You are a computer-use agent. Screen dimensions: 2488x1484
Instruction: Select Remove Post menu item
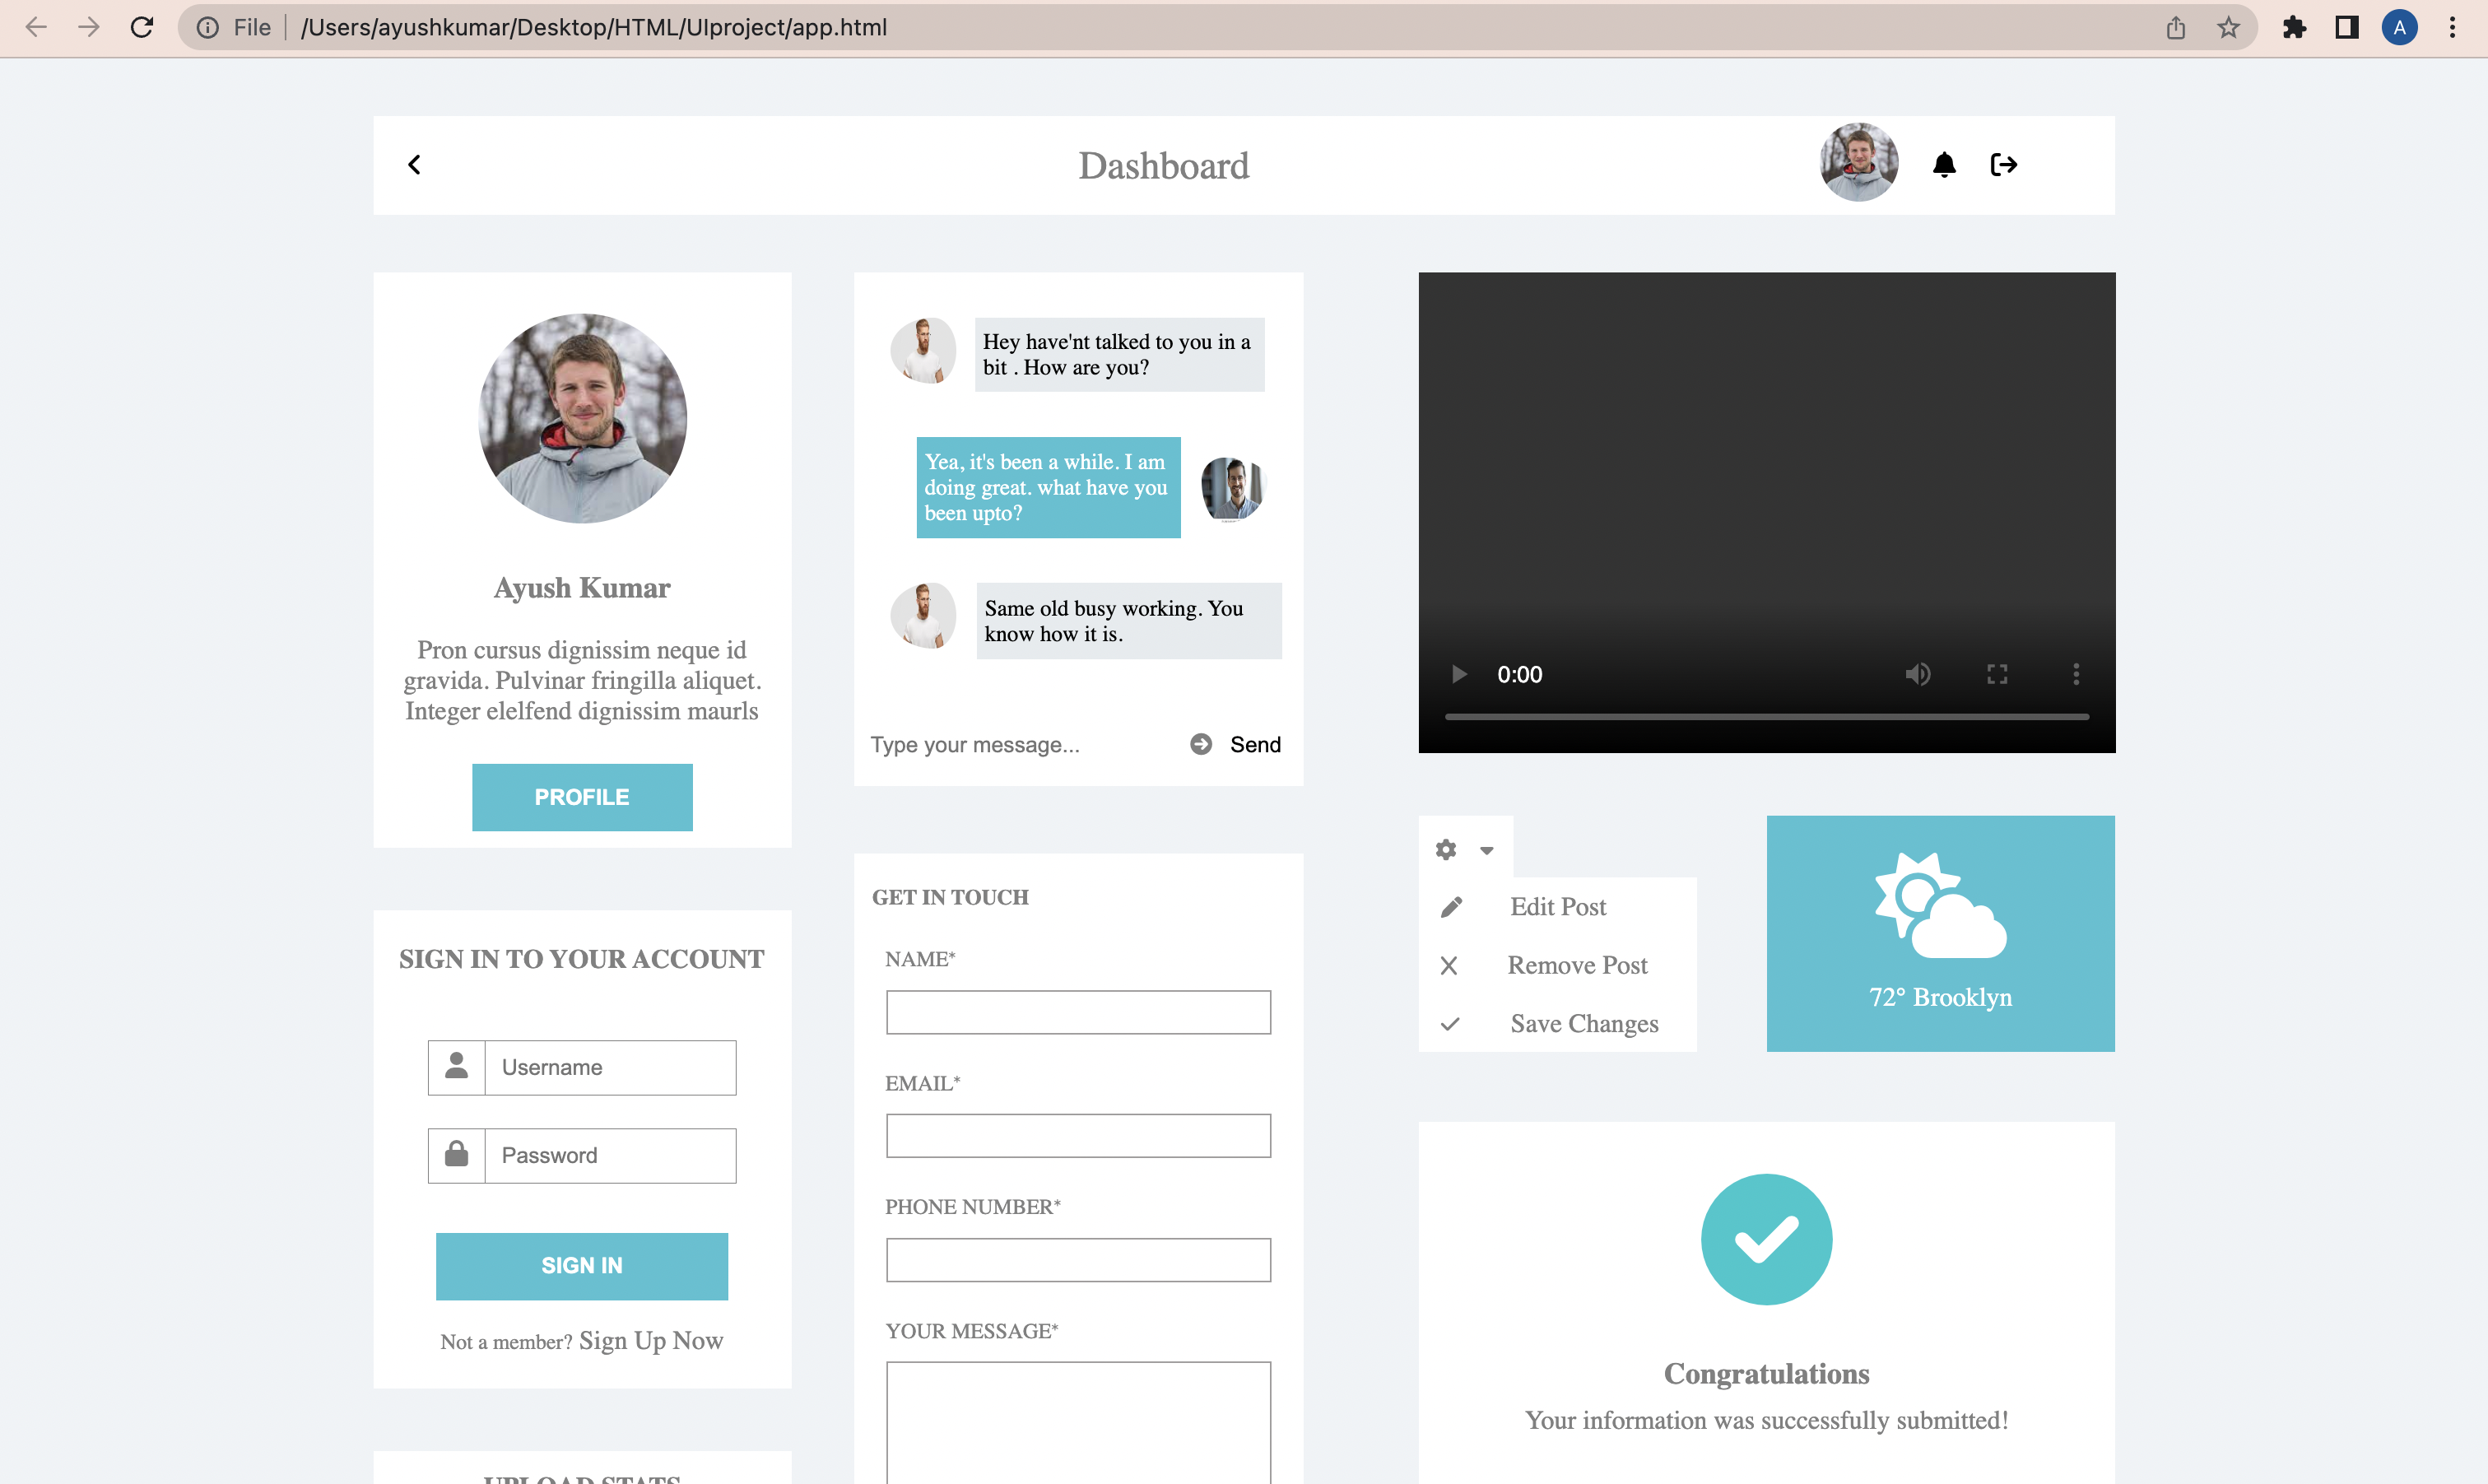(x=1577, y=965)
